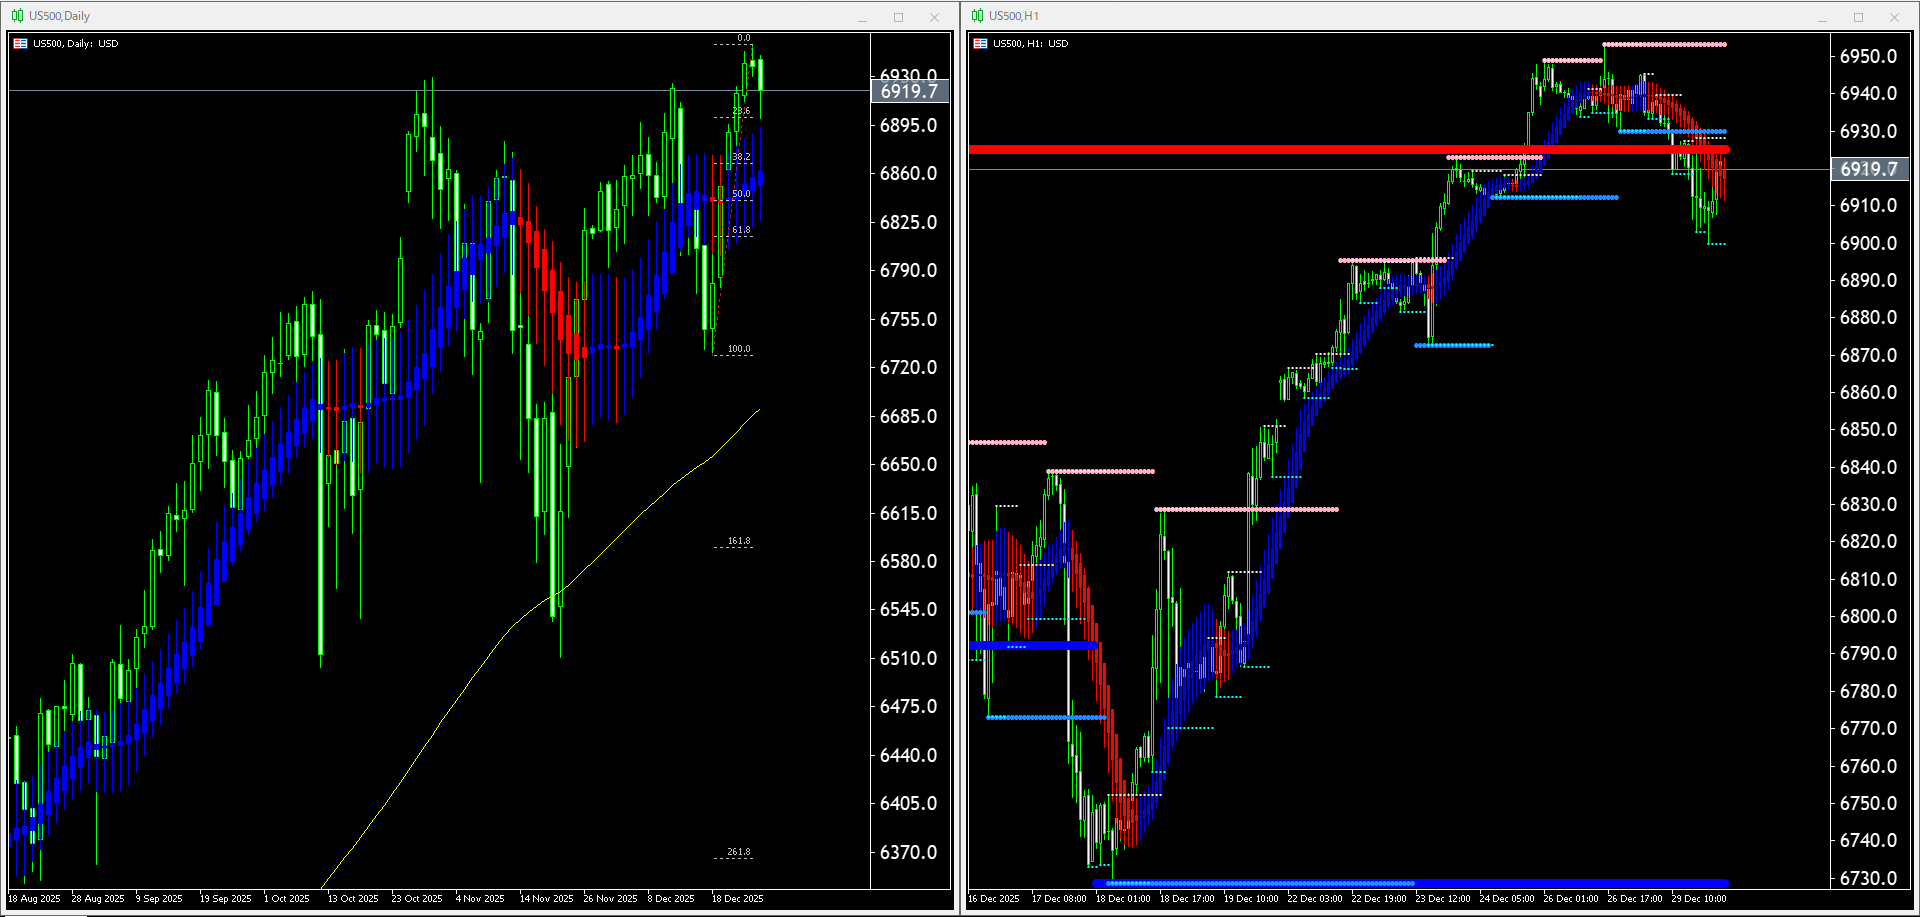
Task: Close the US500,Daily chart window
Action: point(934,17)
